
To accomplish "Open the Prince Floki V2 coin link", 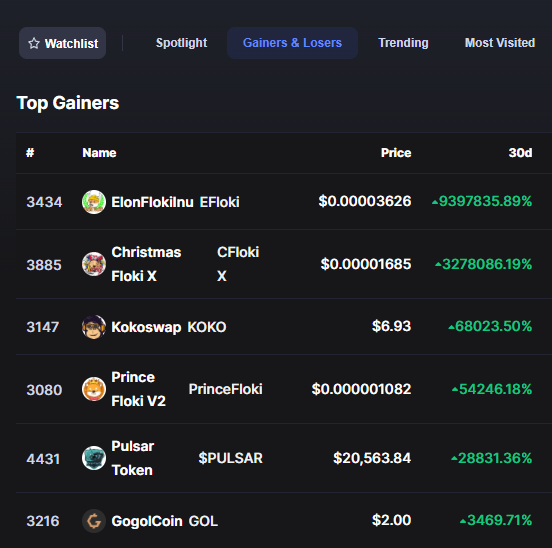I will (x=138, y=389).
